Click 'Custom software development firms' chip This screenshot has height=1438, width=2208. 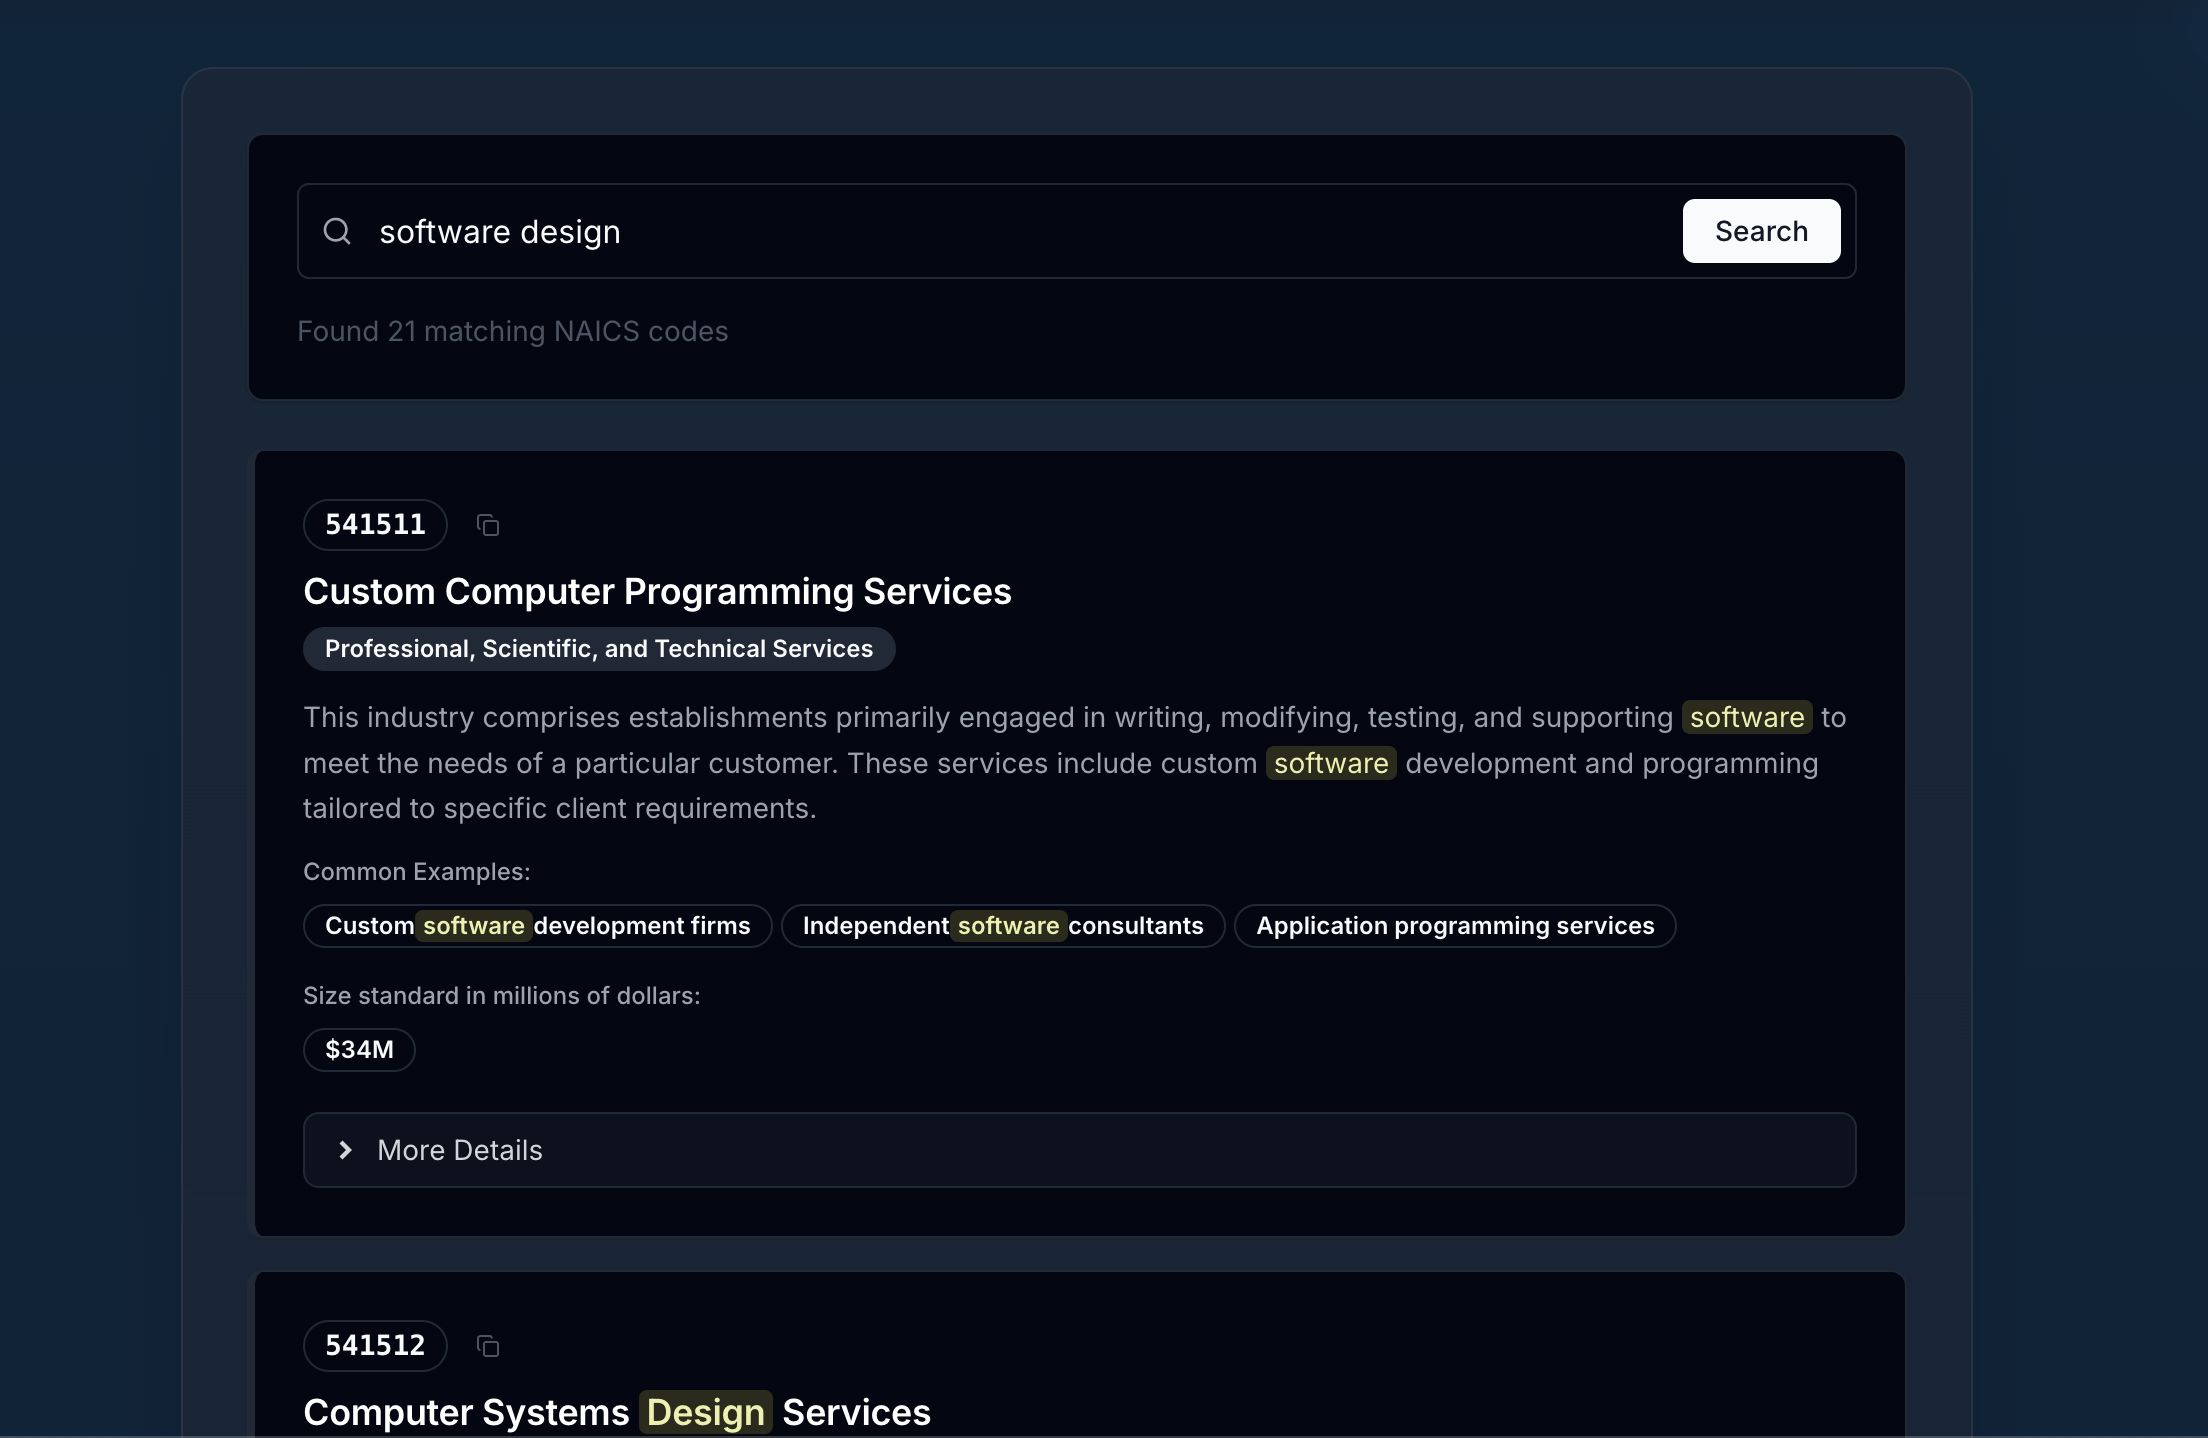pos(537,926)
